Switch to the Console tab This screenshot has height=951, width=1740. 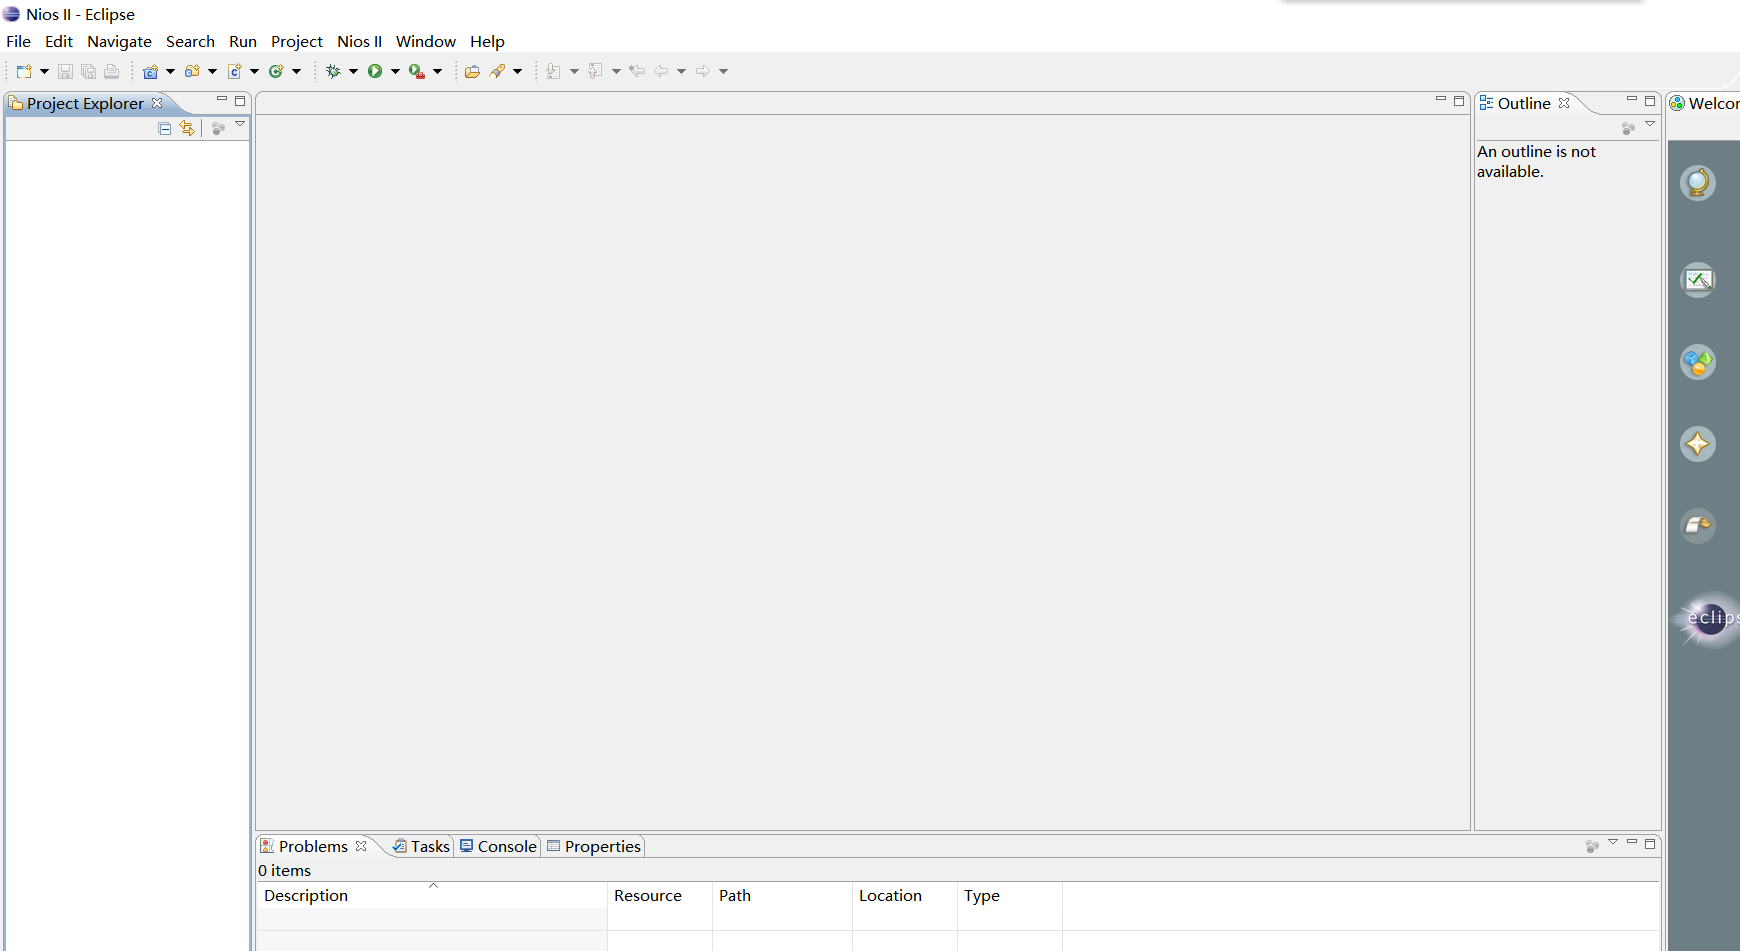pos(498,846)
